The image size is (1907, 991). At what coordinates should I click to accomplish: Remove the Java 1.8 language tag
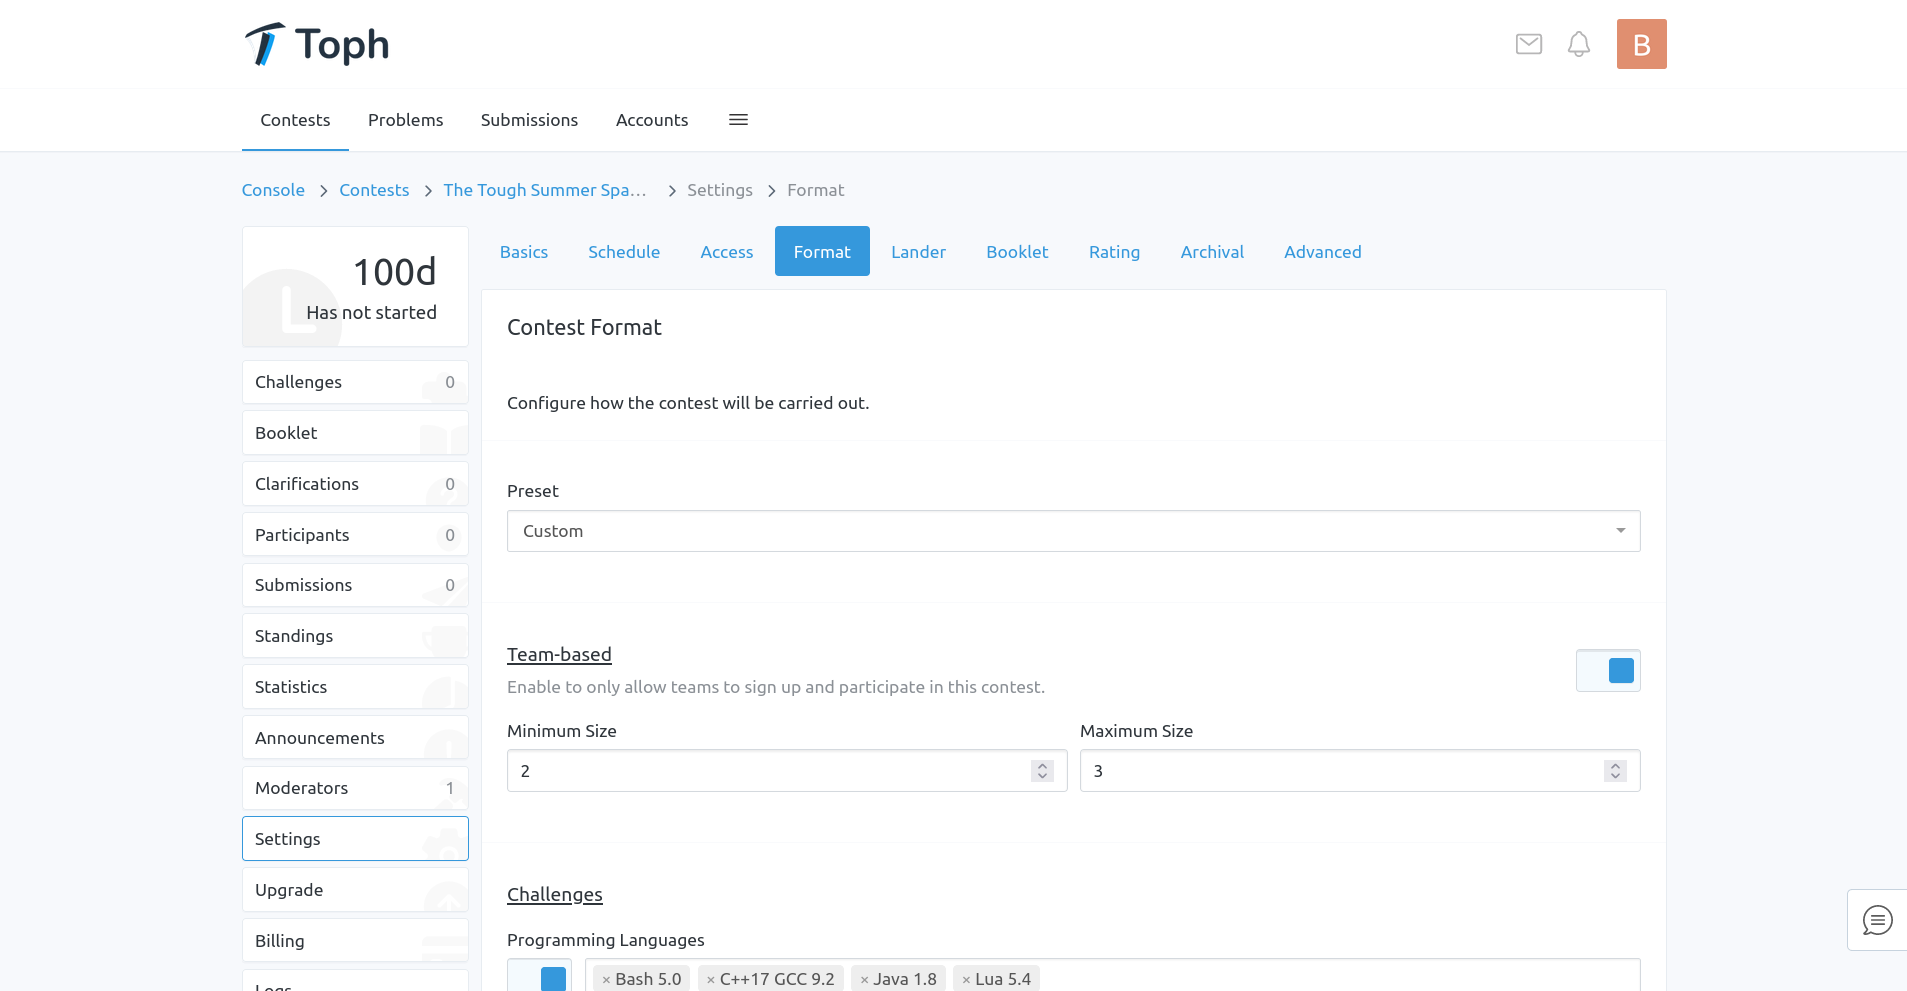pyautogui.click(x=864, y=980)
